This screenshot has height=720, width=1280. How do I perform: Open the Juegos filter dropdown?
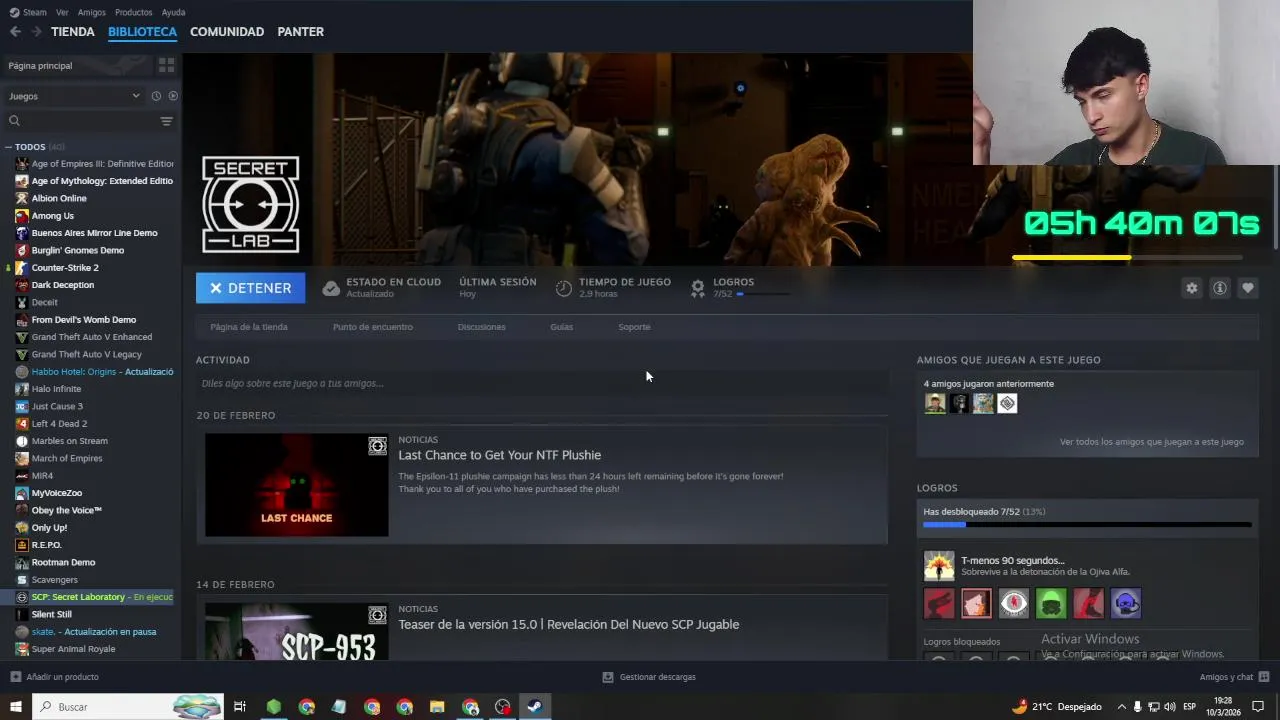click(x=75, y=96)
